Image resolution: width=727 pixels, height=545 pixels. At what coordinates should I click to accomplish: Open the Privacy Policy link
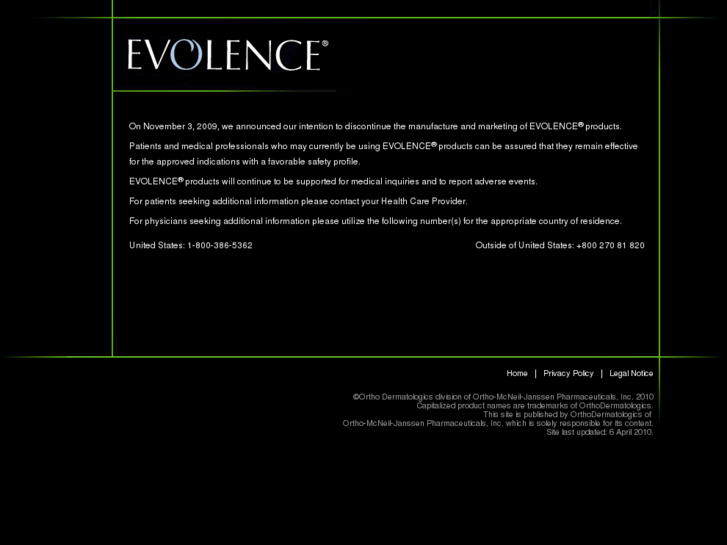click(568, 373)
